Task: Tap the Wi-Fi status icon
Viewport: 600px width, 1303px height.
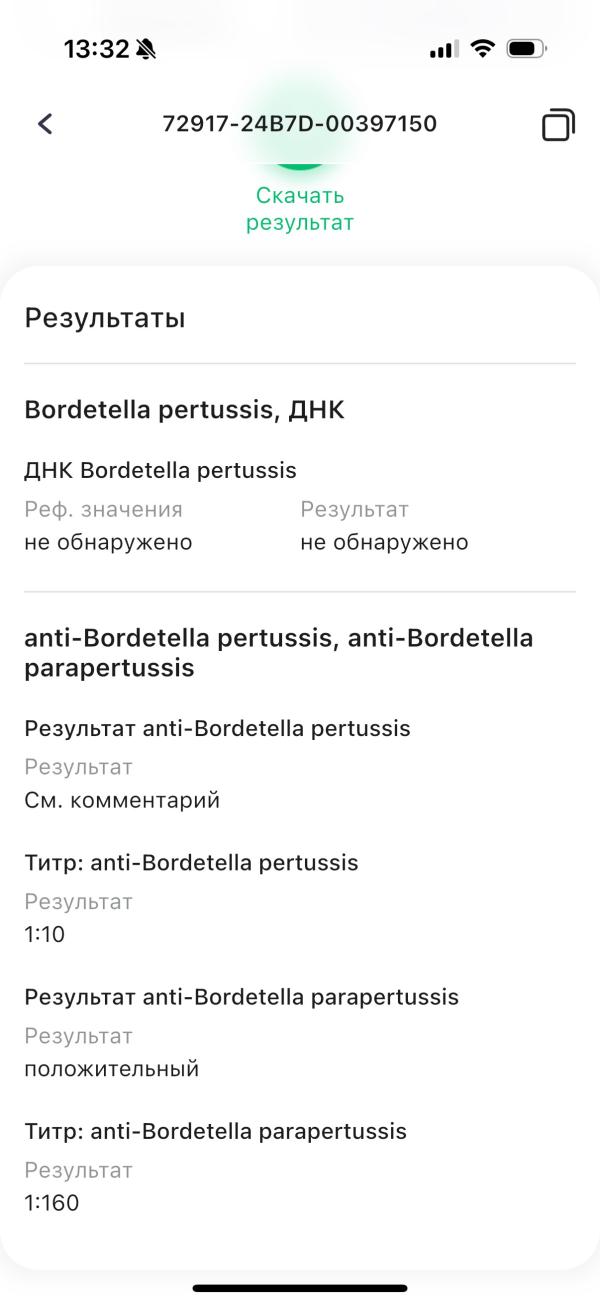Action: pos(484,49)
